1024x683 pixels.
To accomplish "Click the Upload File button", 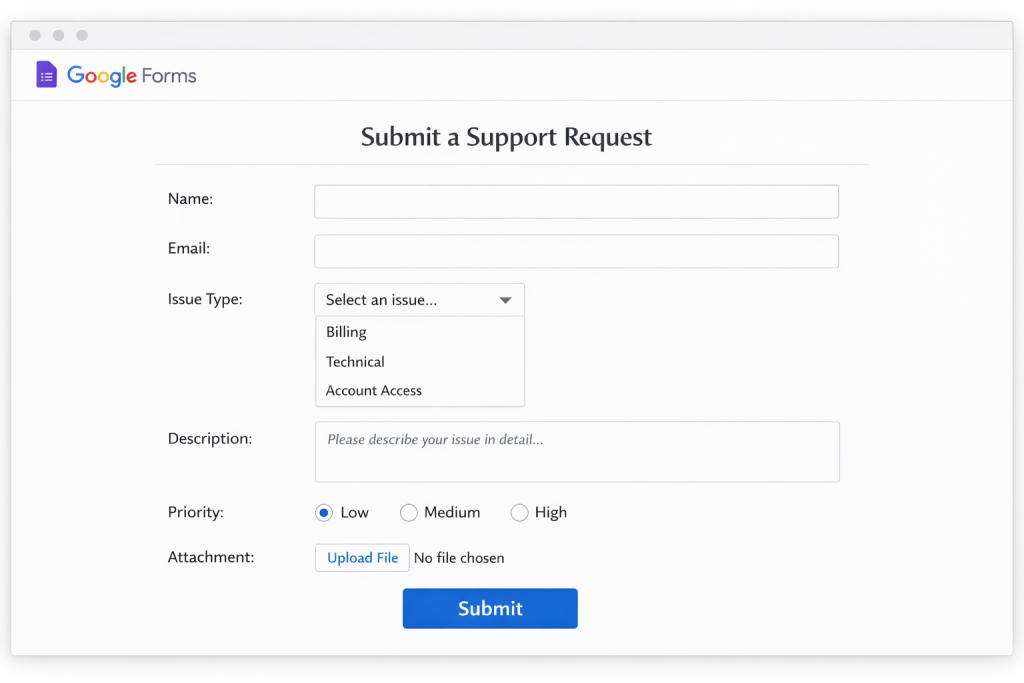I will (x=362, y=557).
